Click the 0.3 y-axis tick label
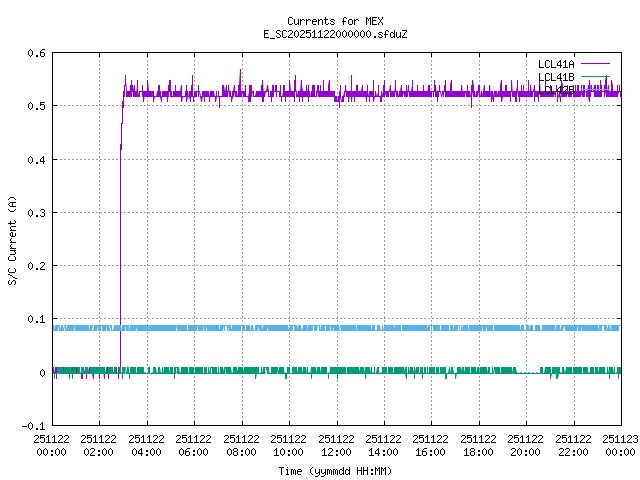The width and height of the screenshot is (640, 480). point(37,213)
